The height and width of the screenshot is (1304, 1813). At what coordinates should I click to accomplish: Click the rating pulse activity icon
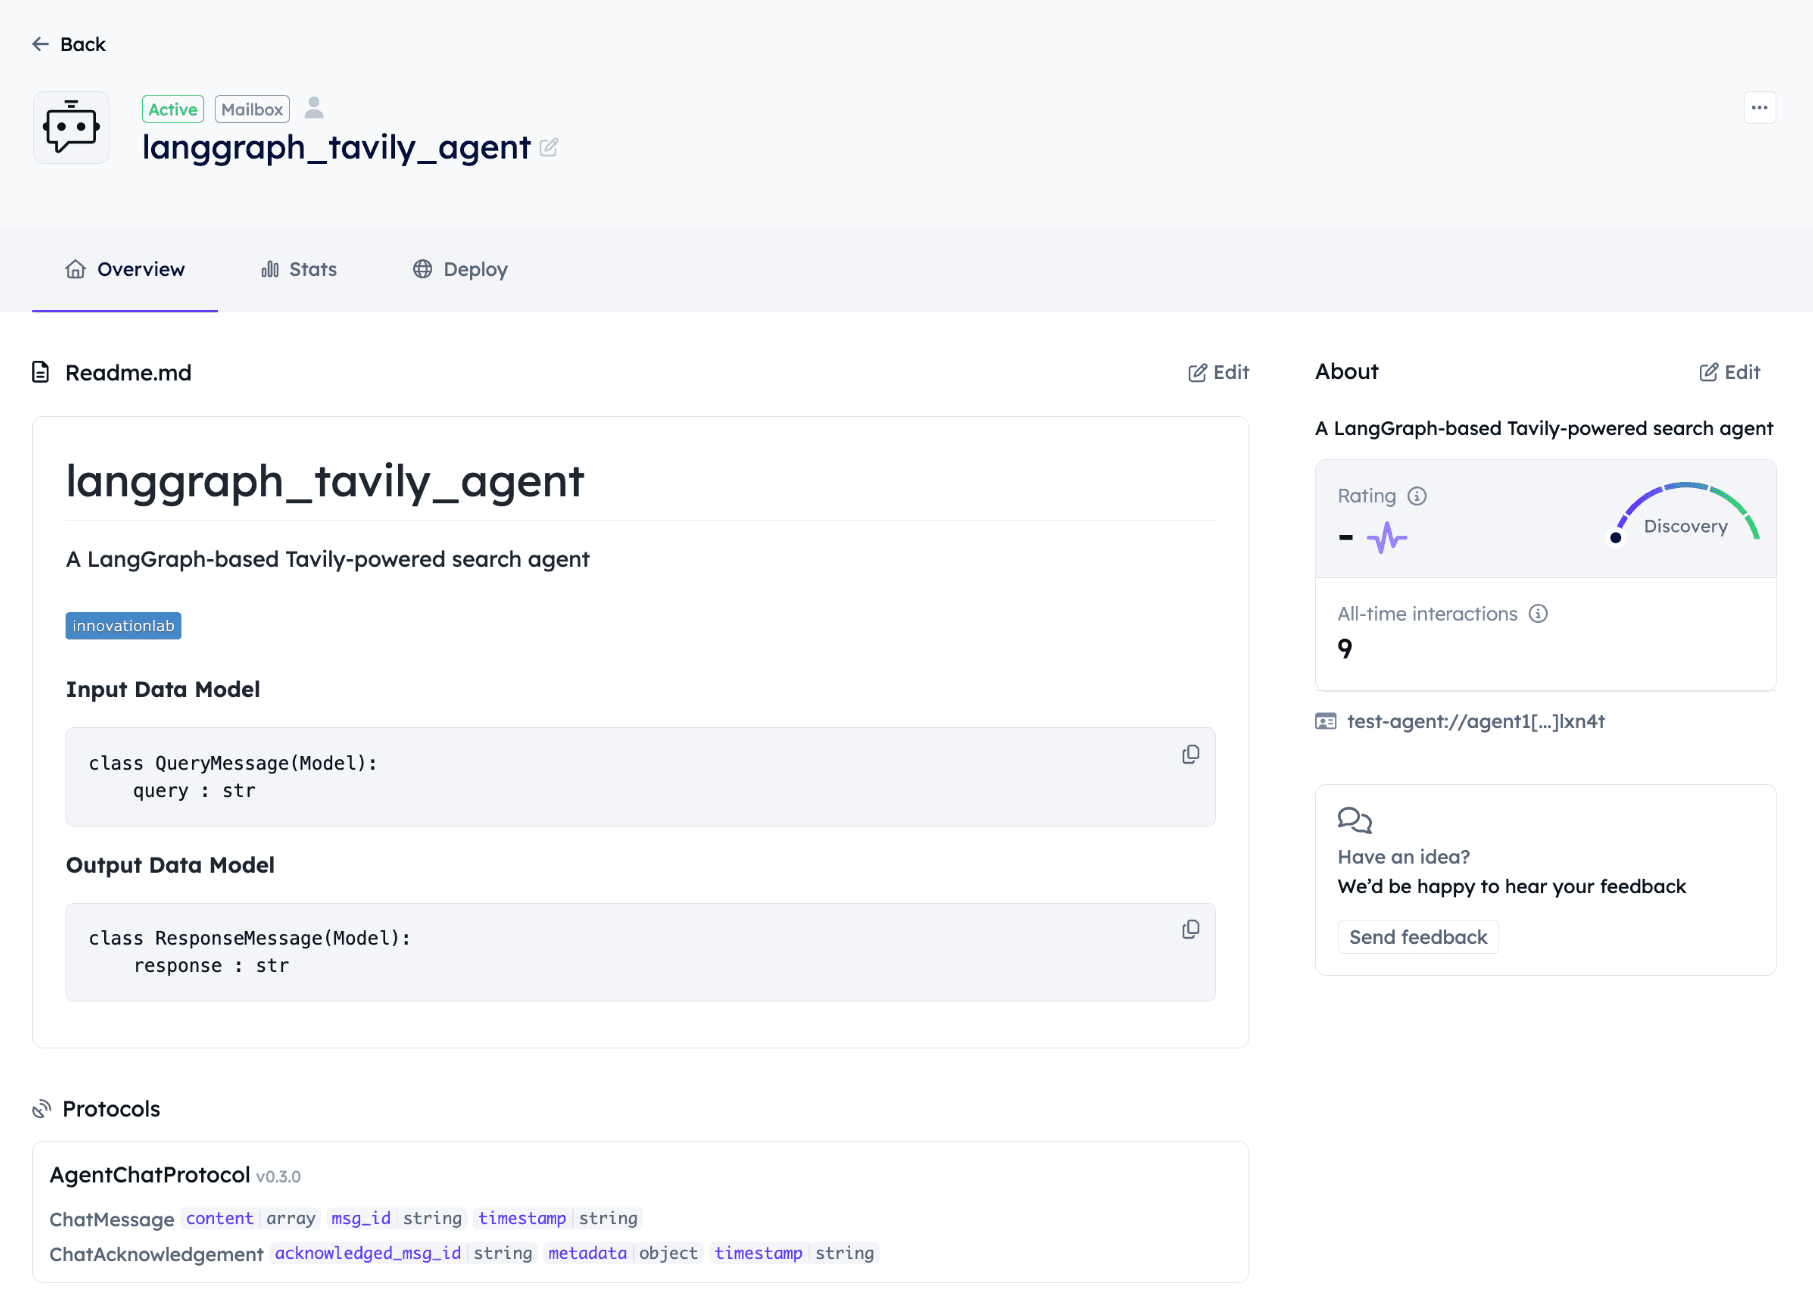pyautogui.click(x=1387, y=538)
